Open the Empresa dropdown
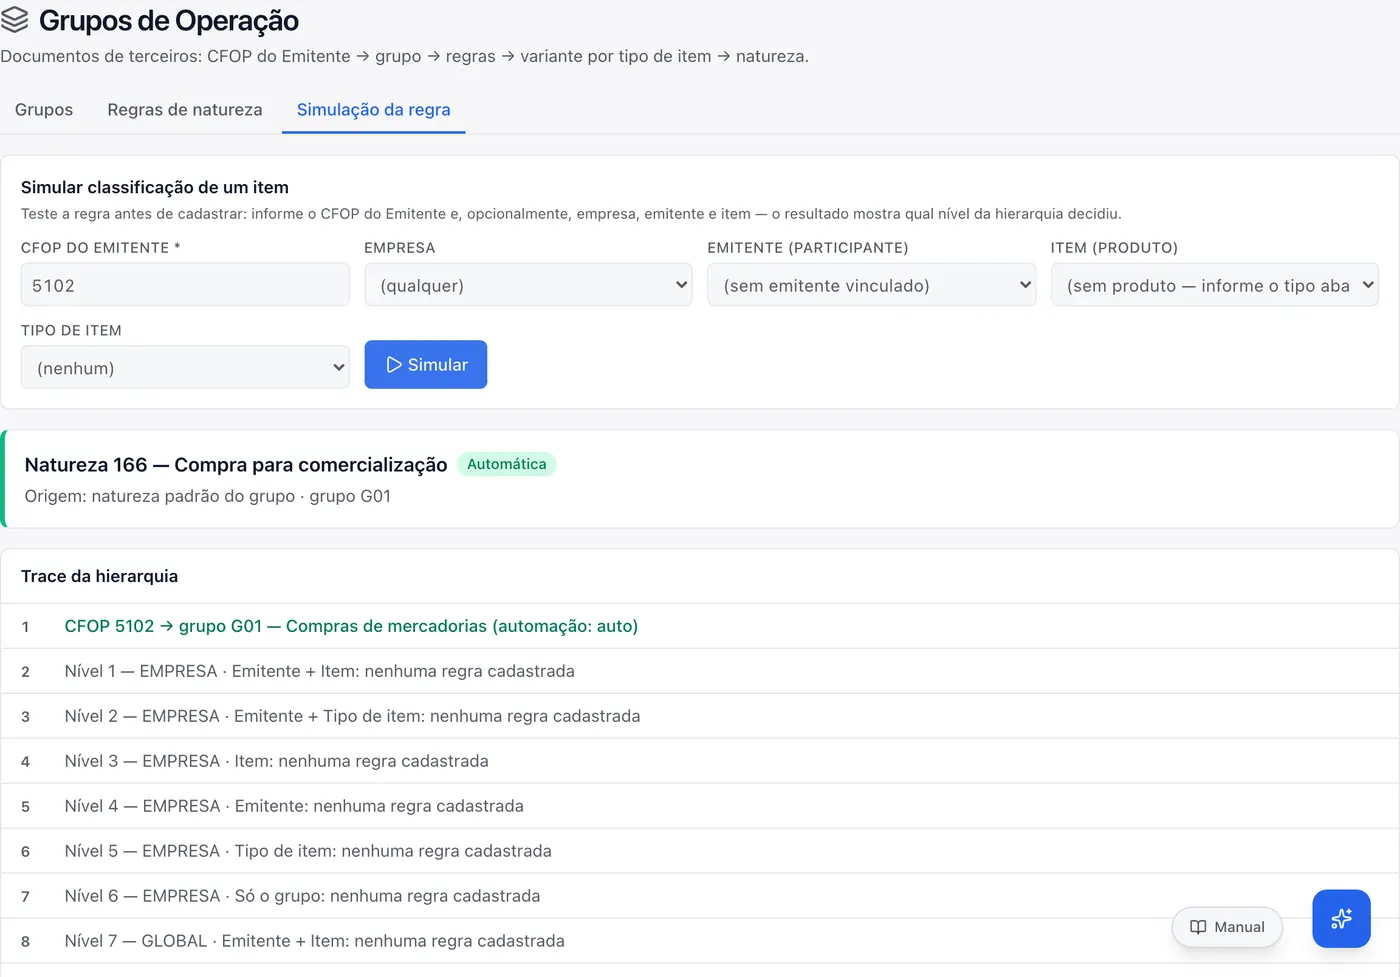Screen dimensions: 1400x977 [x=528, y=285]
